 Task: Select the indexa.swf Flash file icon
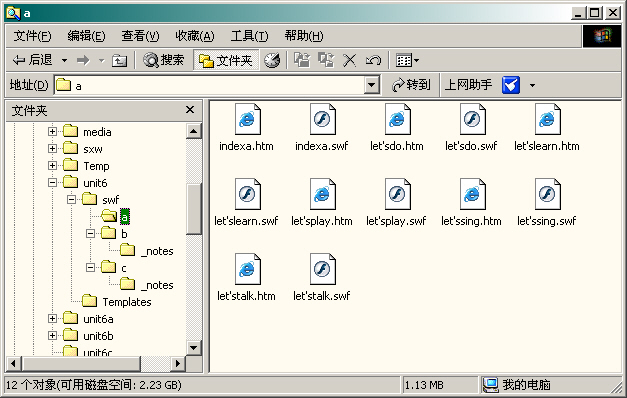pyautogui.click(x=322, y=119)
